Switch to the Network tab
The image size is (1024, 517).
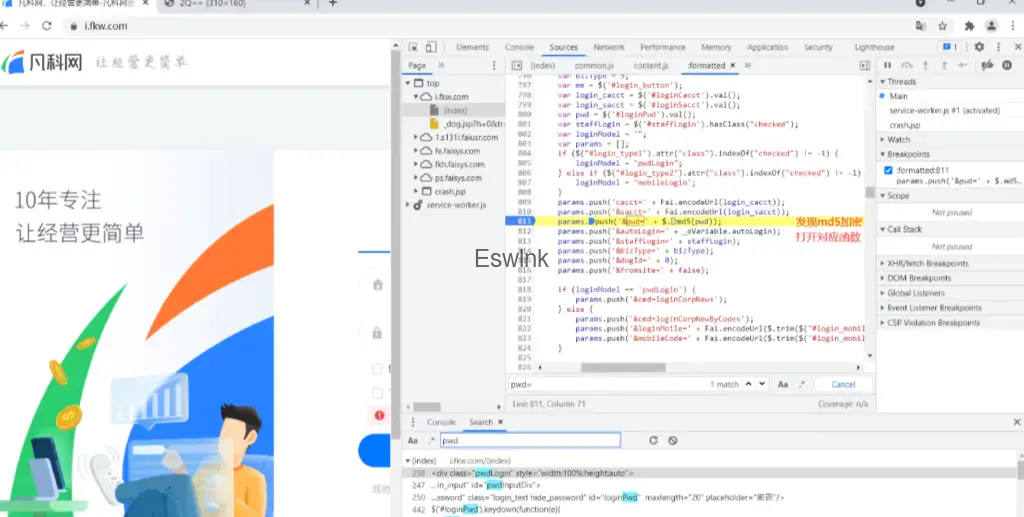pyautogui.click(x=608, y=47)
